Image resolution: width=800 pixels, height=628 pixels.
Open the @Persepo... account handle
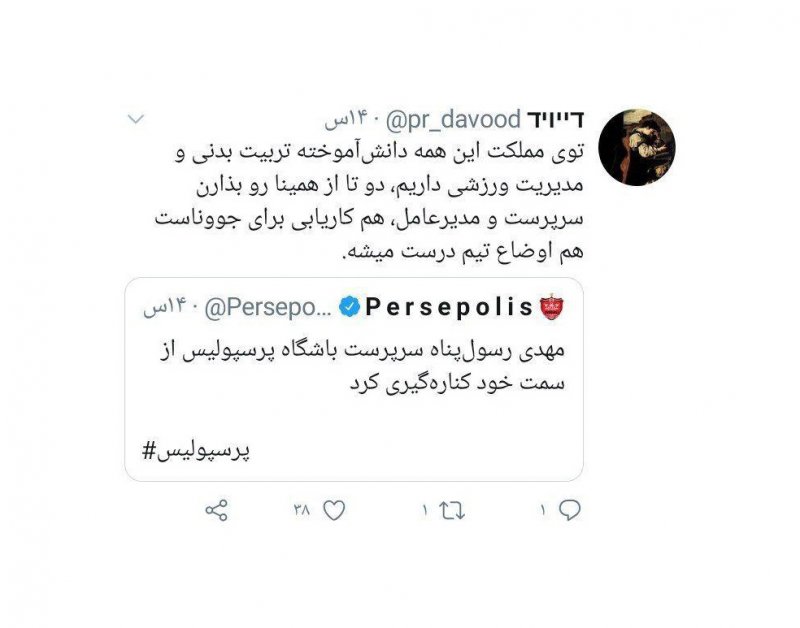click(268, 307)
